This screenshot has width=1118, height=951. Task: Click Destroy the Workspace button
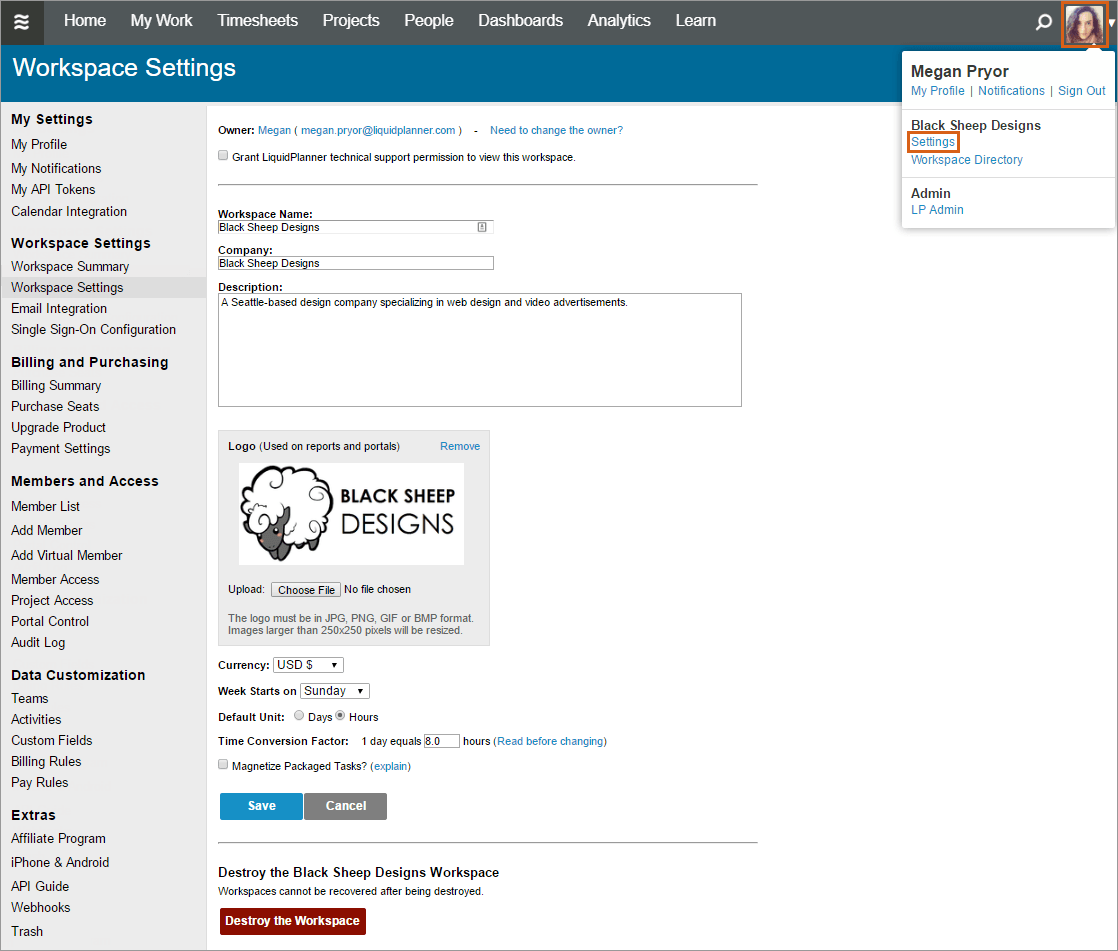pyautogui.click(x=292, y=921)
